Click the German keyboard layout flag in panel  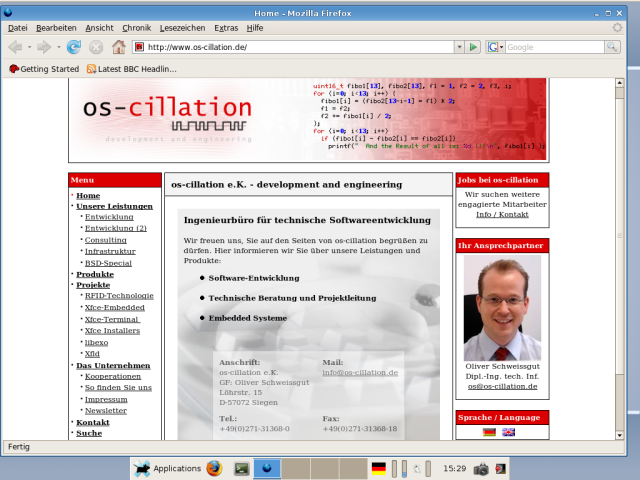click(379, 469)
